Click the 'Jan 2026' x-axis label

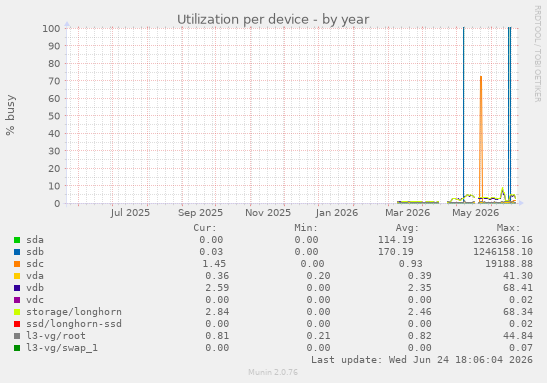(337, 213)
